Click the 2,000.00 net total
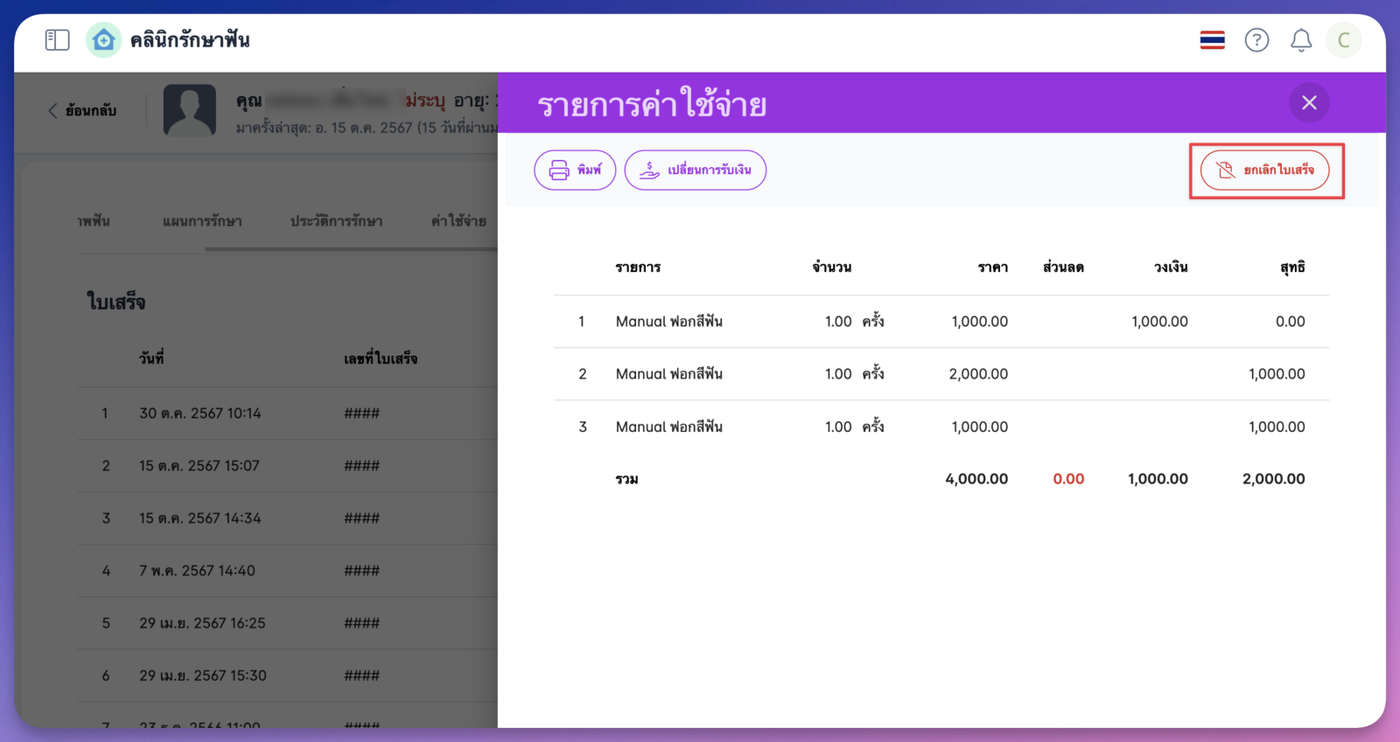The width and height of the screenshot is (1400, 742). [x=1273, y=479]
